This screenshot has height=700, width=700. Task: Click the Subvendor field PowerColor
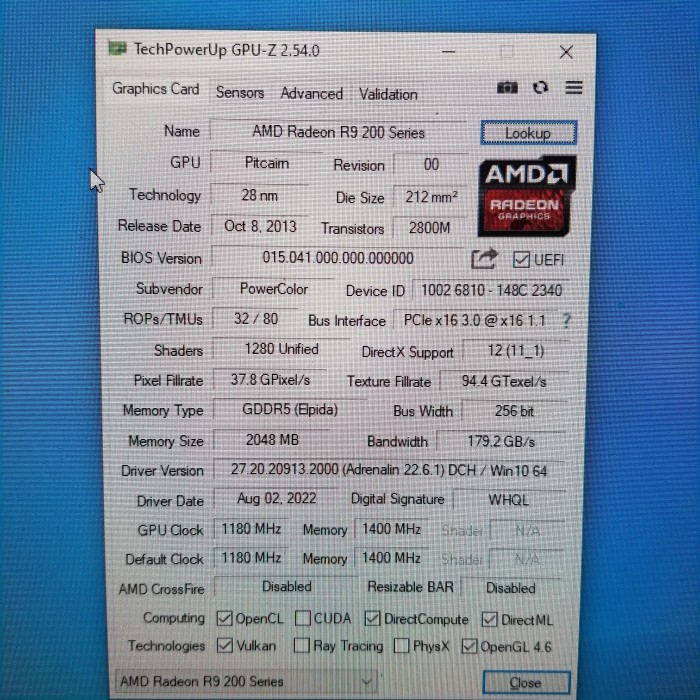point(273,289)
